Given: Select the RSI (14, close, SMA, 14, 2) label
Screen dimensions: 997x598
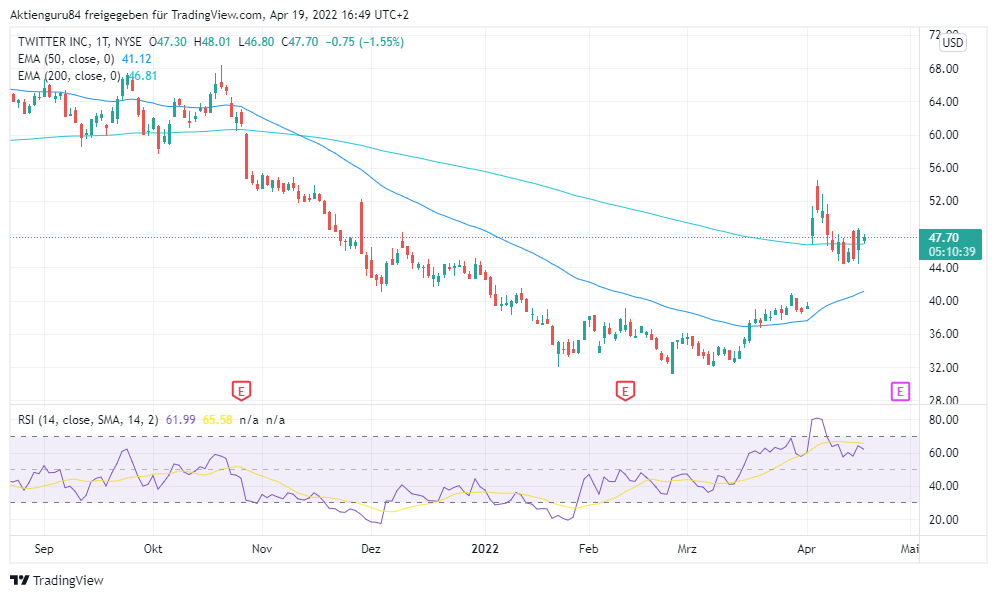Looking at the screenshot, I should pyautogui.click(x=88, y=420).
